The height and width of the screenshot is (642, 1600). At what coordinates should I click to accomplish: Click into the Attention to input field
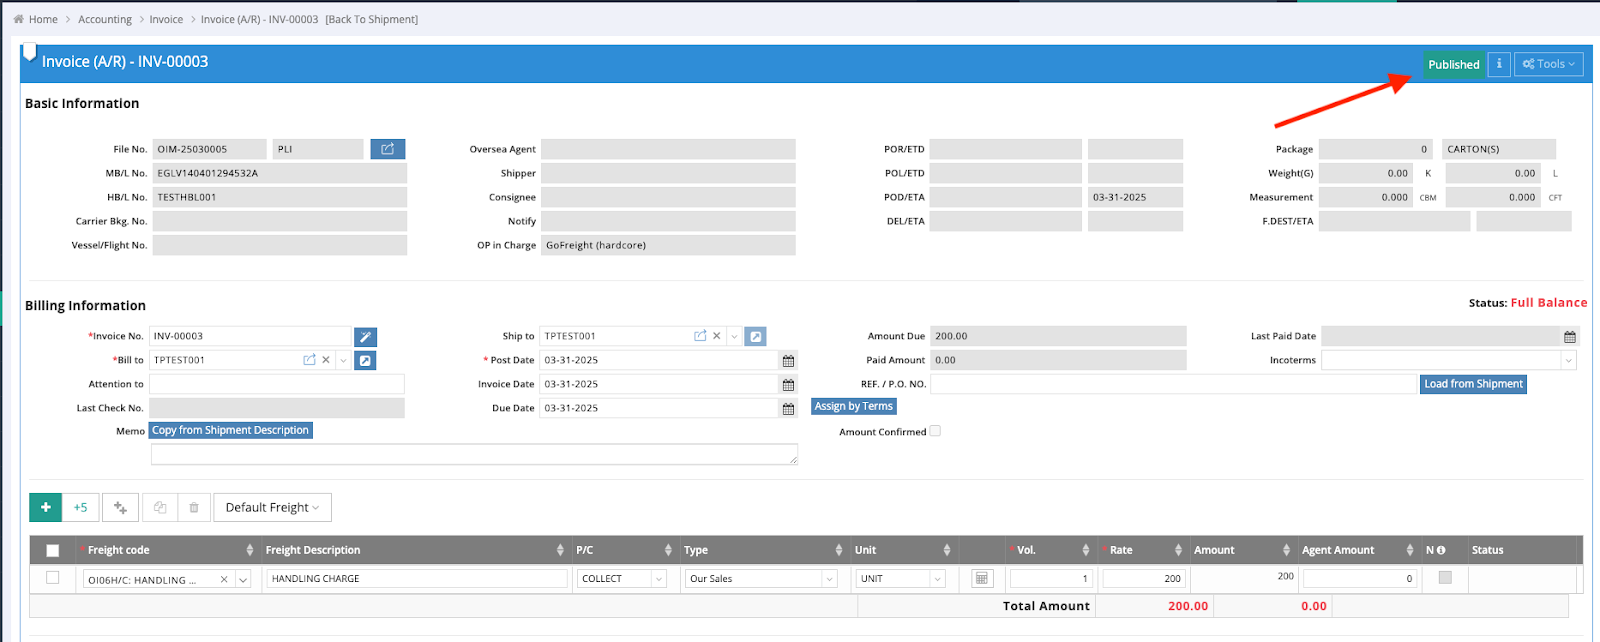coord(277,384)
